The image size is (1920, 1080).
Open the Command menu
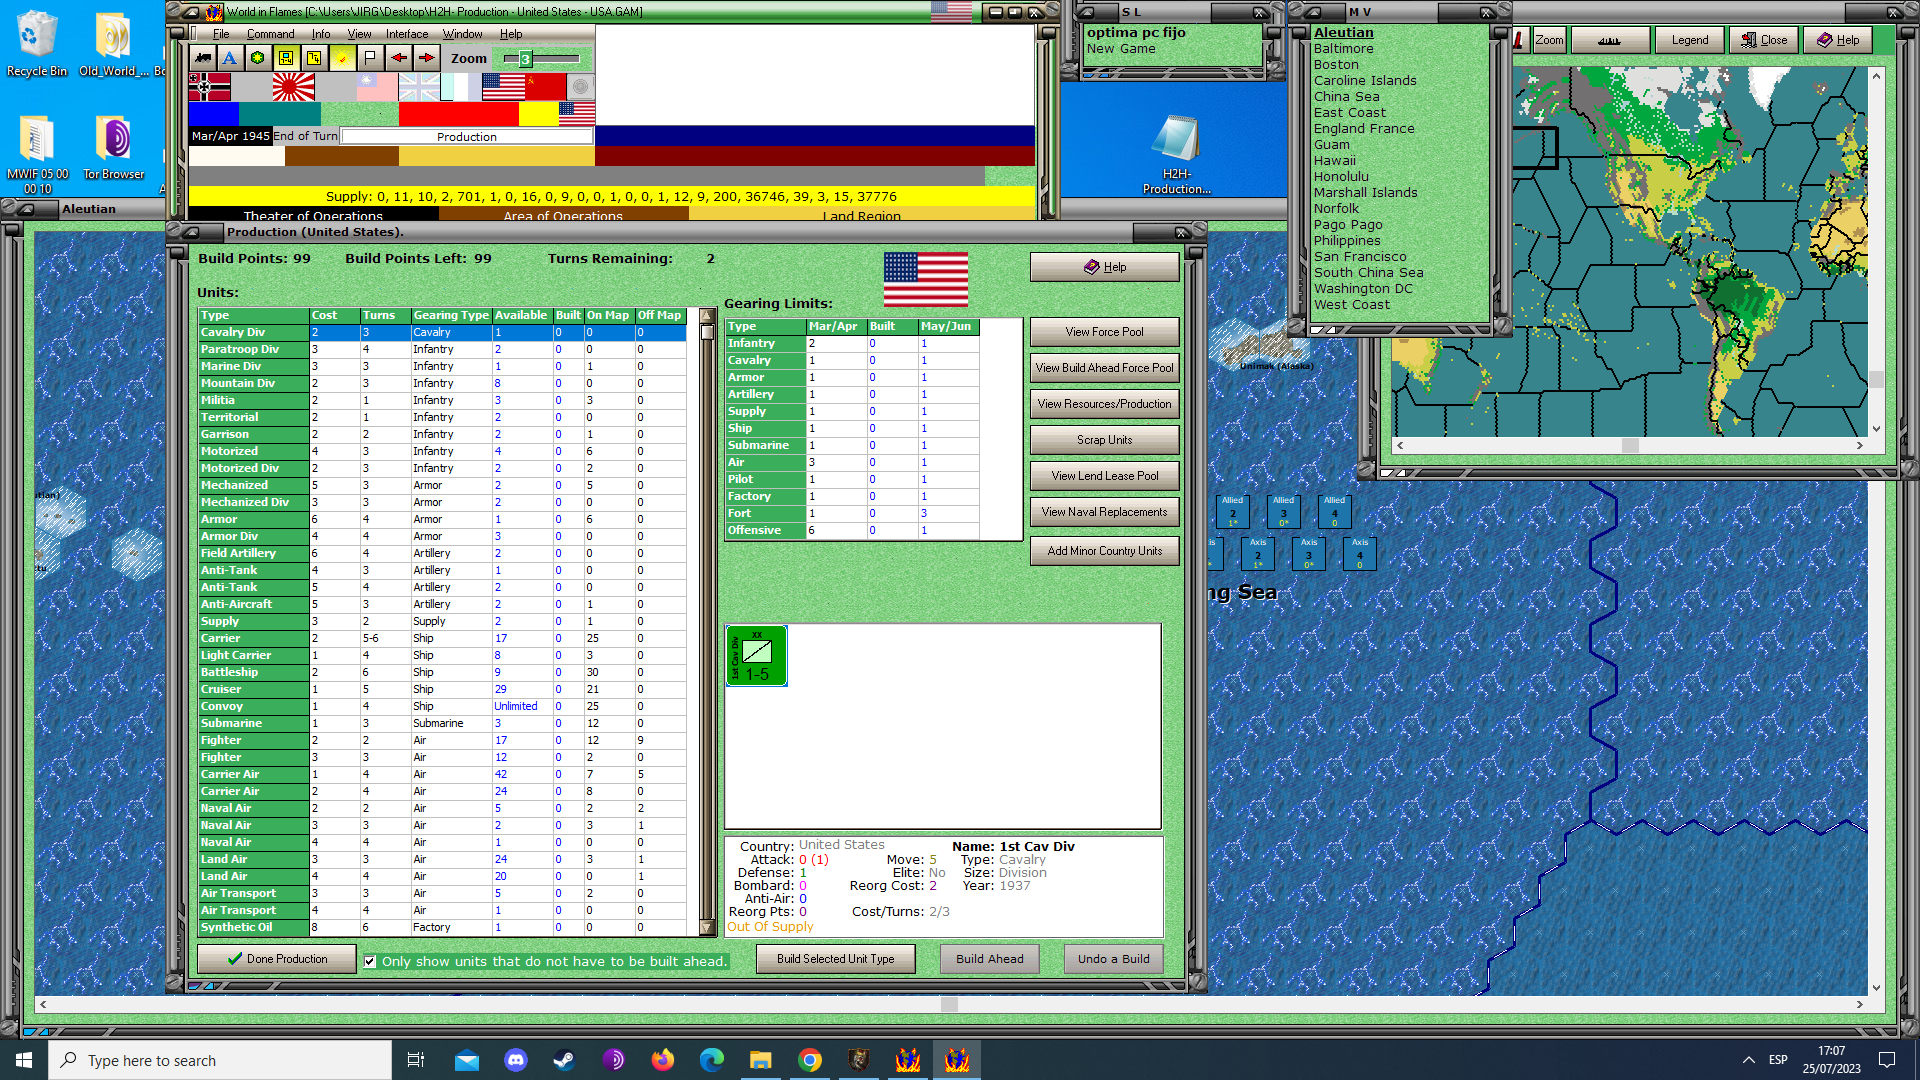tap(270, 34)
